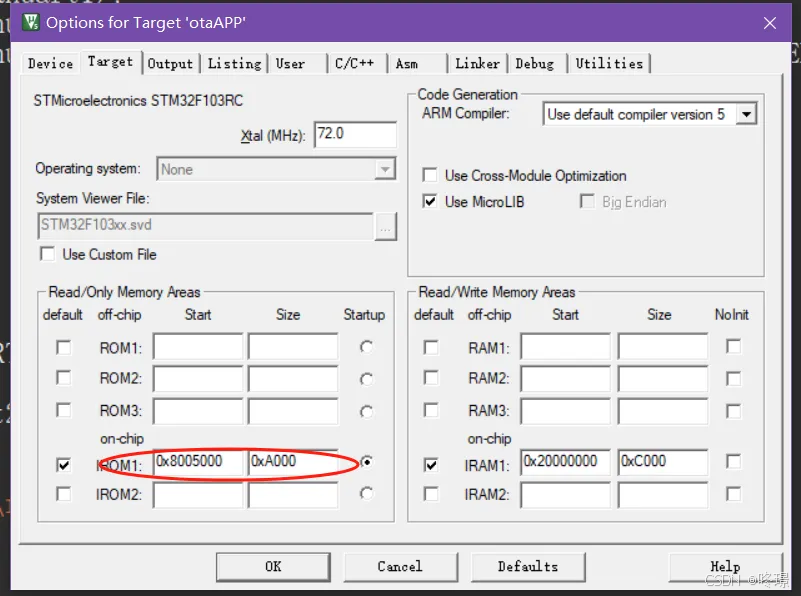Click the Defaults button
The image size is (801, 596).
(x=528, y=567)
